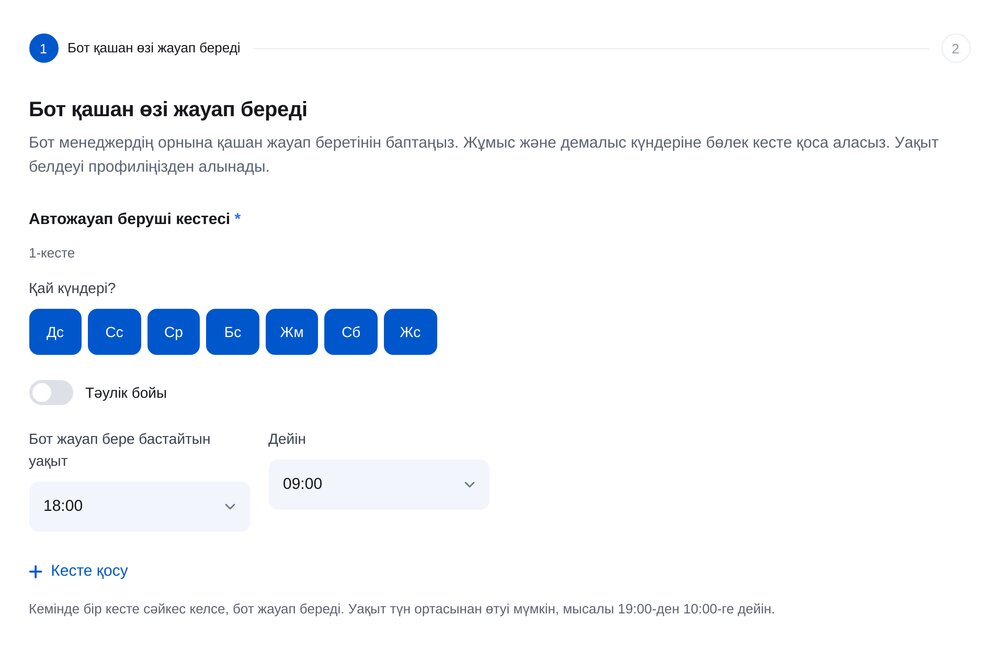Go to step 2 circle indicator
The width and height of the screenshot is (1000, 649).
[955, 48]
